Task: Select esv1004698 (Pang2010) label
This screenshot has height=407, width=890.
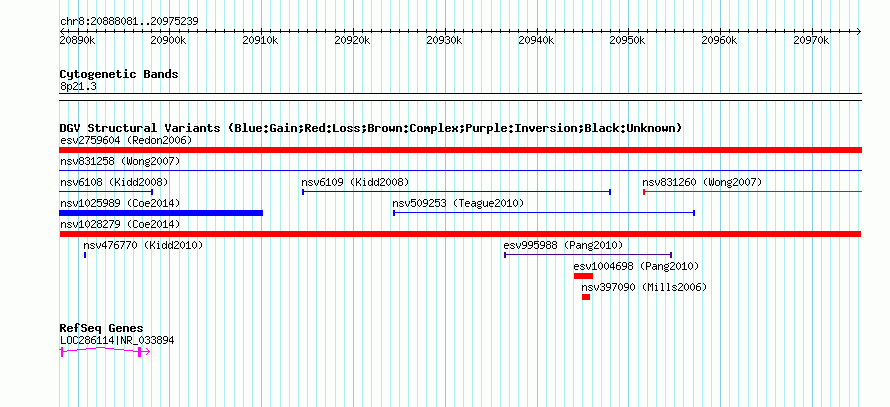Action: [x=636, y=266]
